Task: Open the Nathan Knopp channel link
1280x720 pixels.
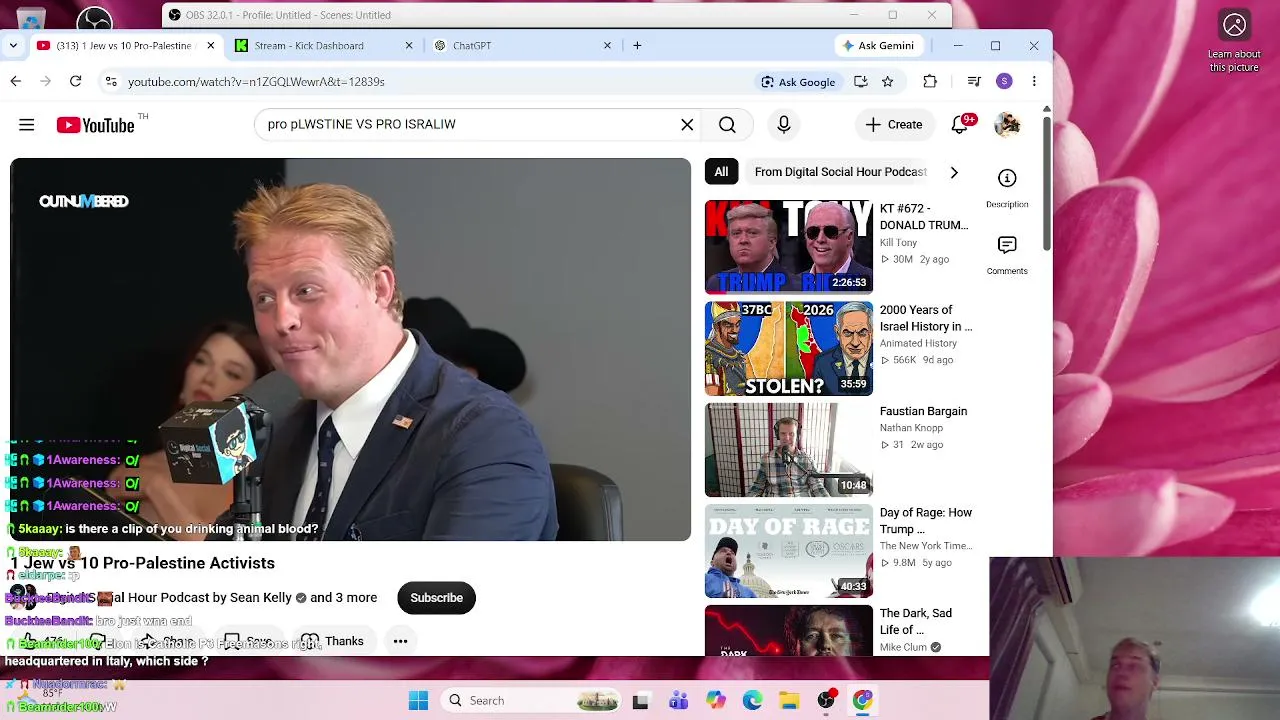Action: tap(911, 428)
